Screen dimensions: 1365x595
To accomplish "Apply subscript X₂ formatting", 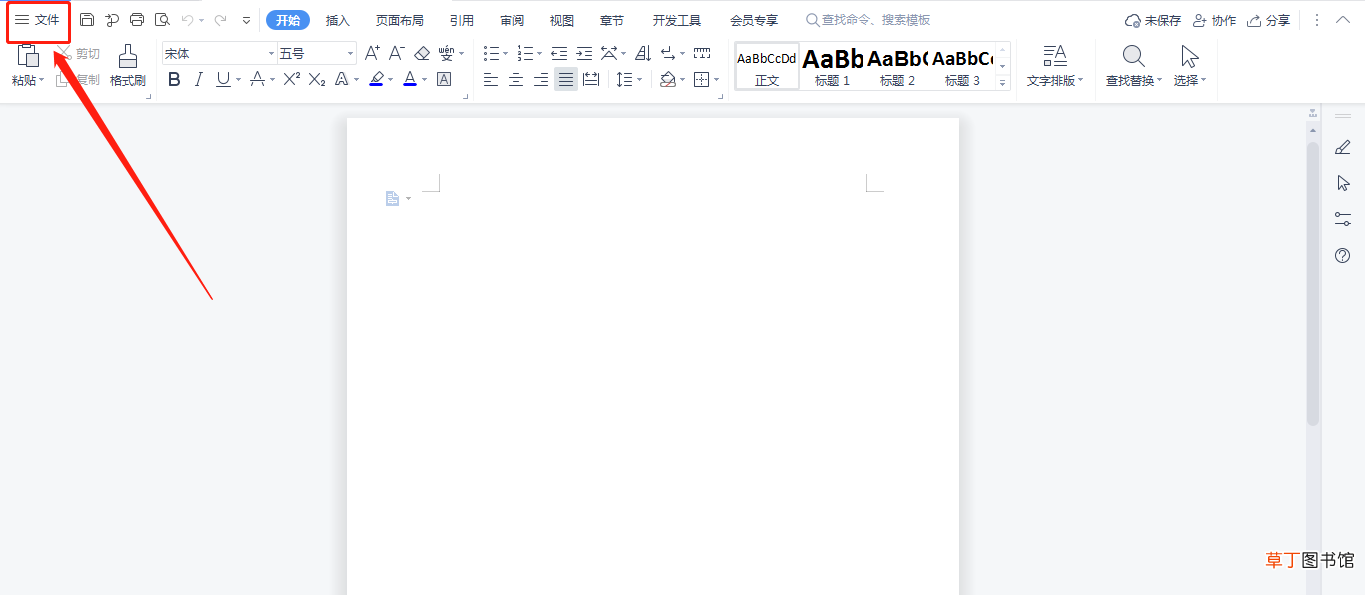I will tap(317, 79).
